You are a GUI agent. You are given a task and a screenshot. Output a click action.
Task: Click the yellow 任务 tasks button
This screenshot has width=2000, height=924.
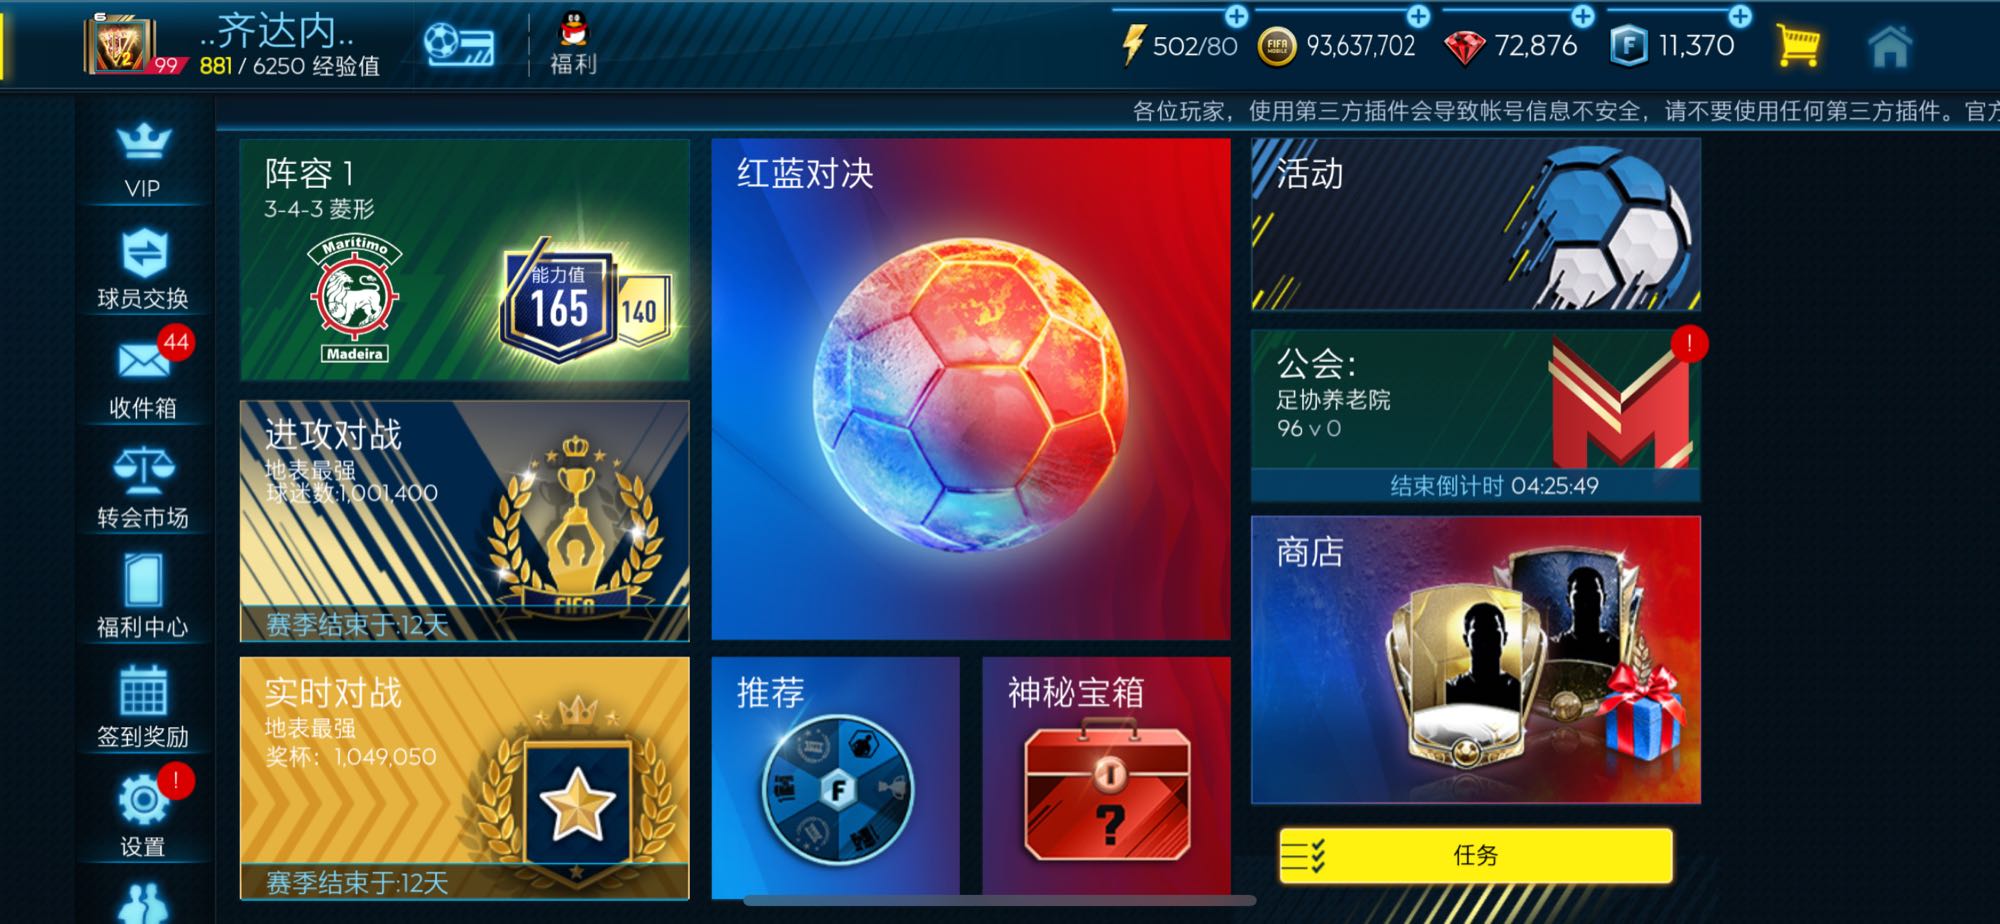1476,855
